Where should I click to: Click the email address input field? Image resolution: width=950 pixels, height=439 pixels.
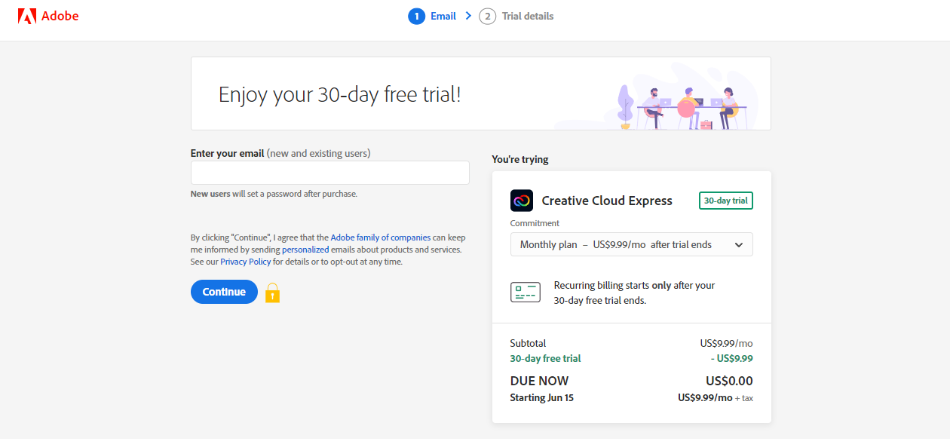pyautogui.click(x=330, y=173)
